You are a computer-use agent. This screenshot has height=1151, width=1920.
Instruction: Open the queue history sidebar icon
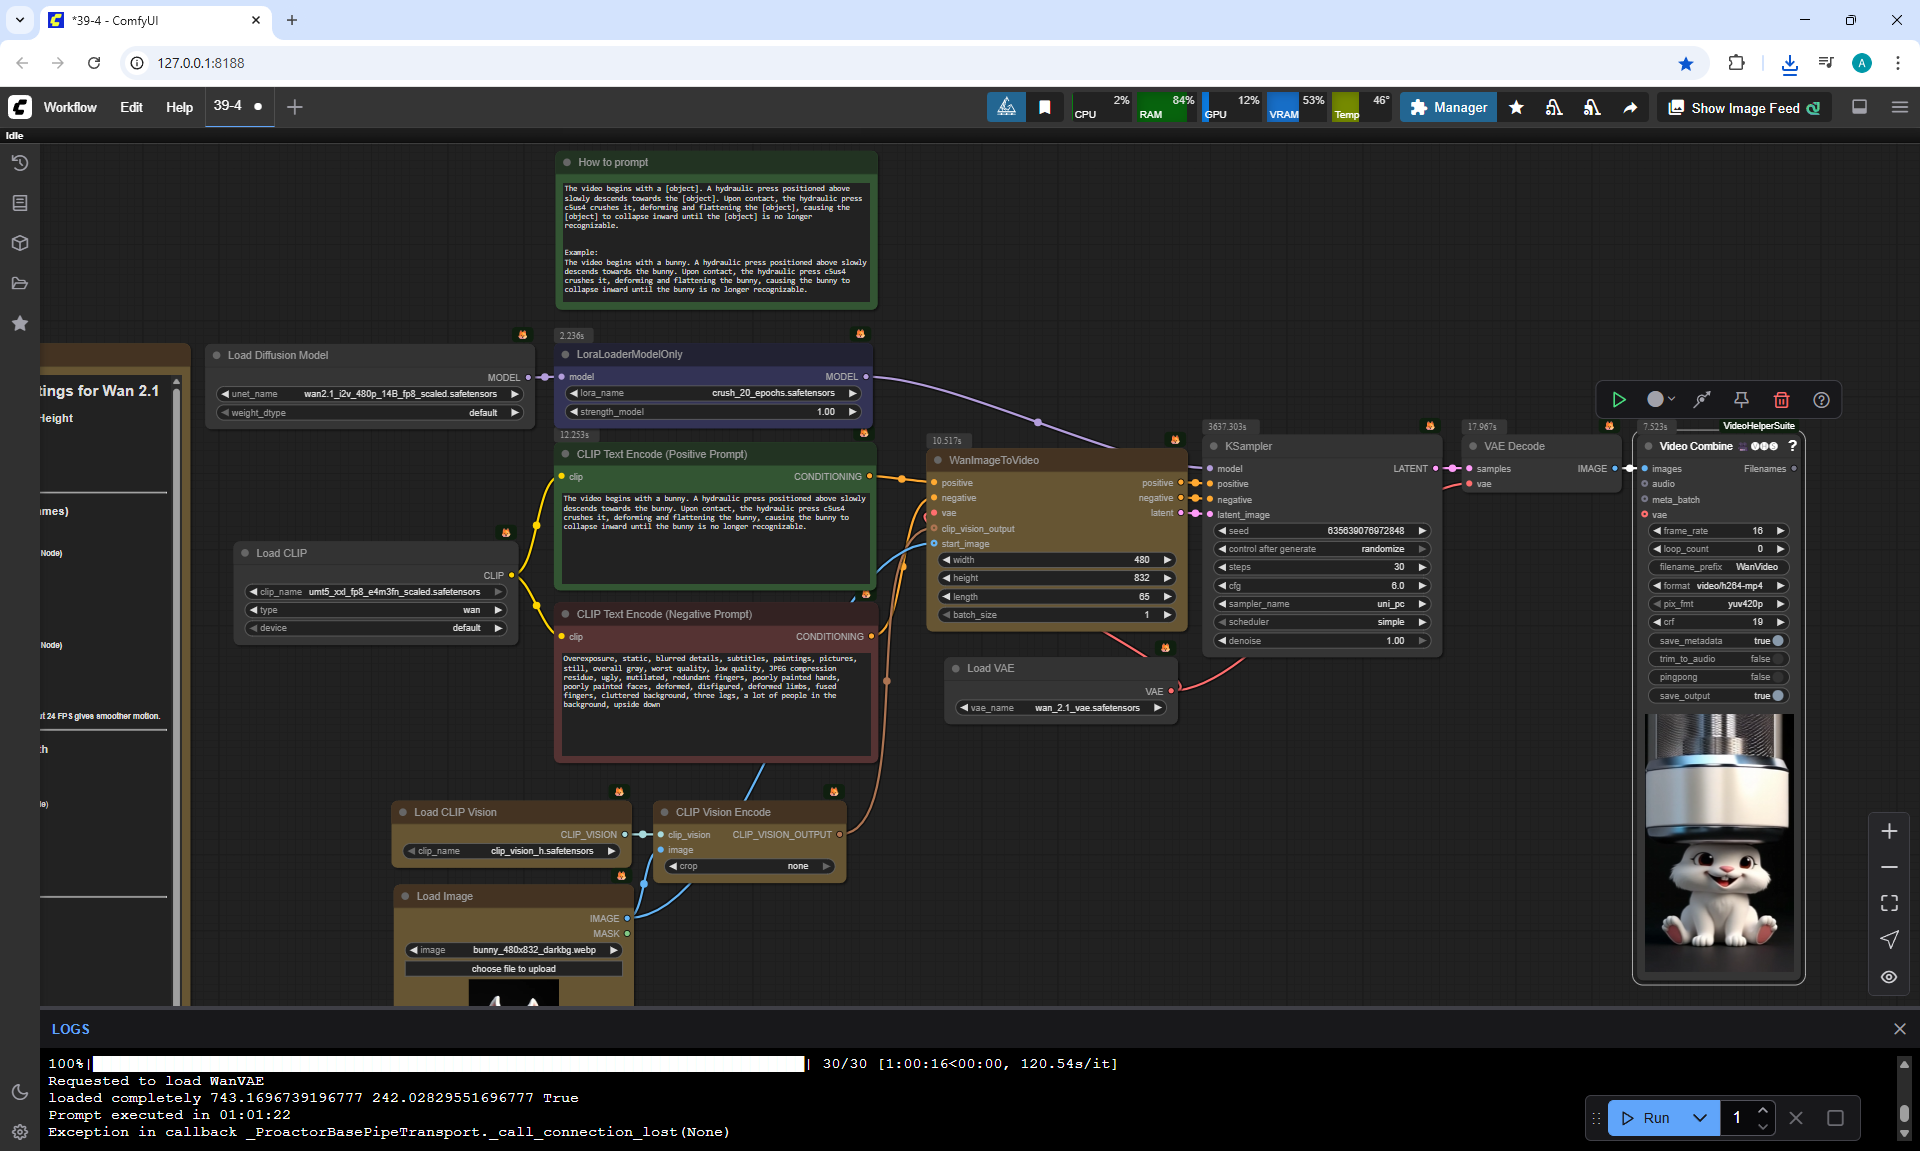19,163
